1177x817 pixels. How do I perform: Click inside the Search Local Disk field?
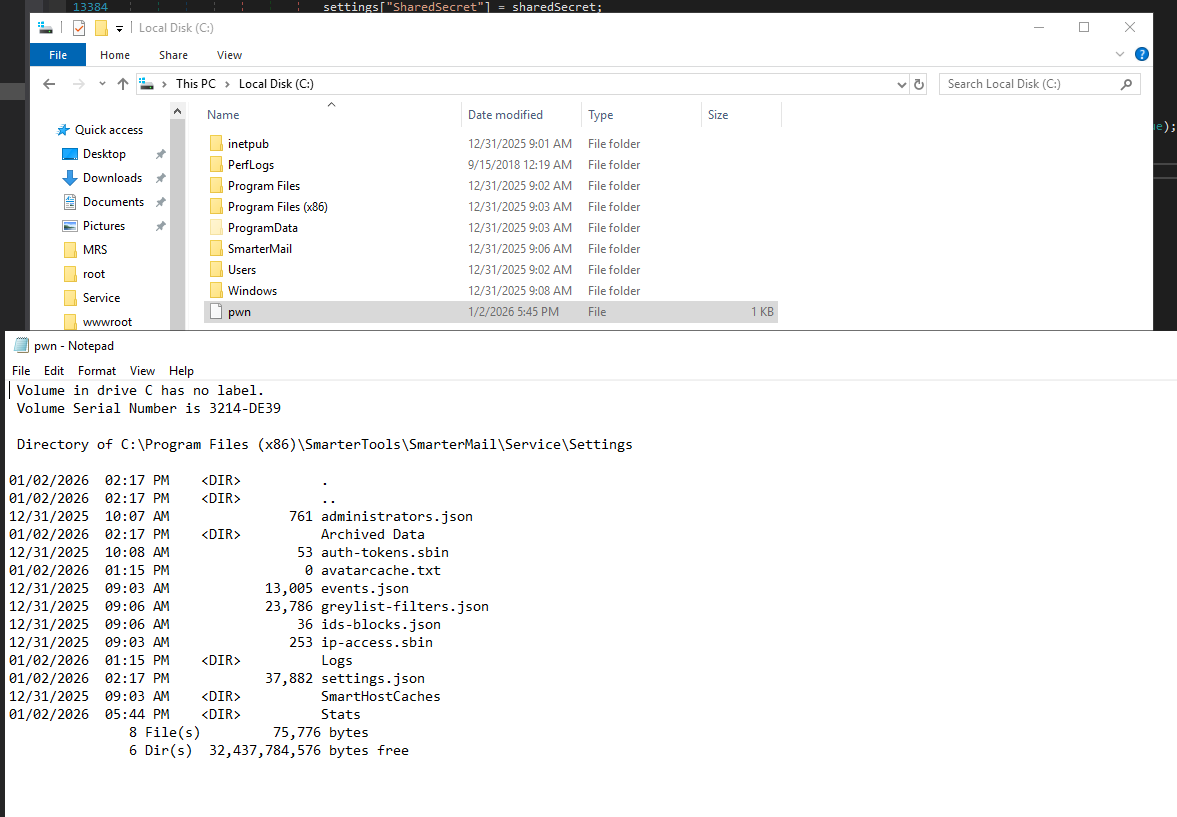1020,84
